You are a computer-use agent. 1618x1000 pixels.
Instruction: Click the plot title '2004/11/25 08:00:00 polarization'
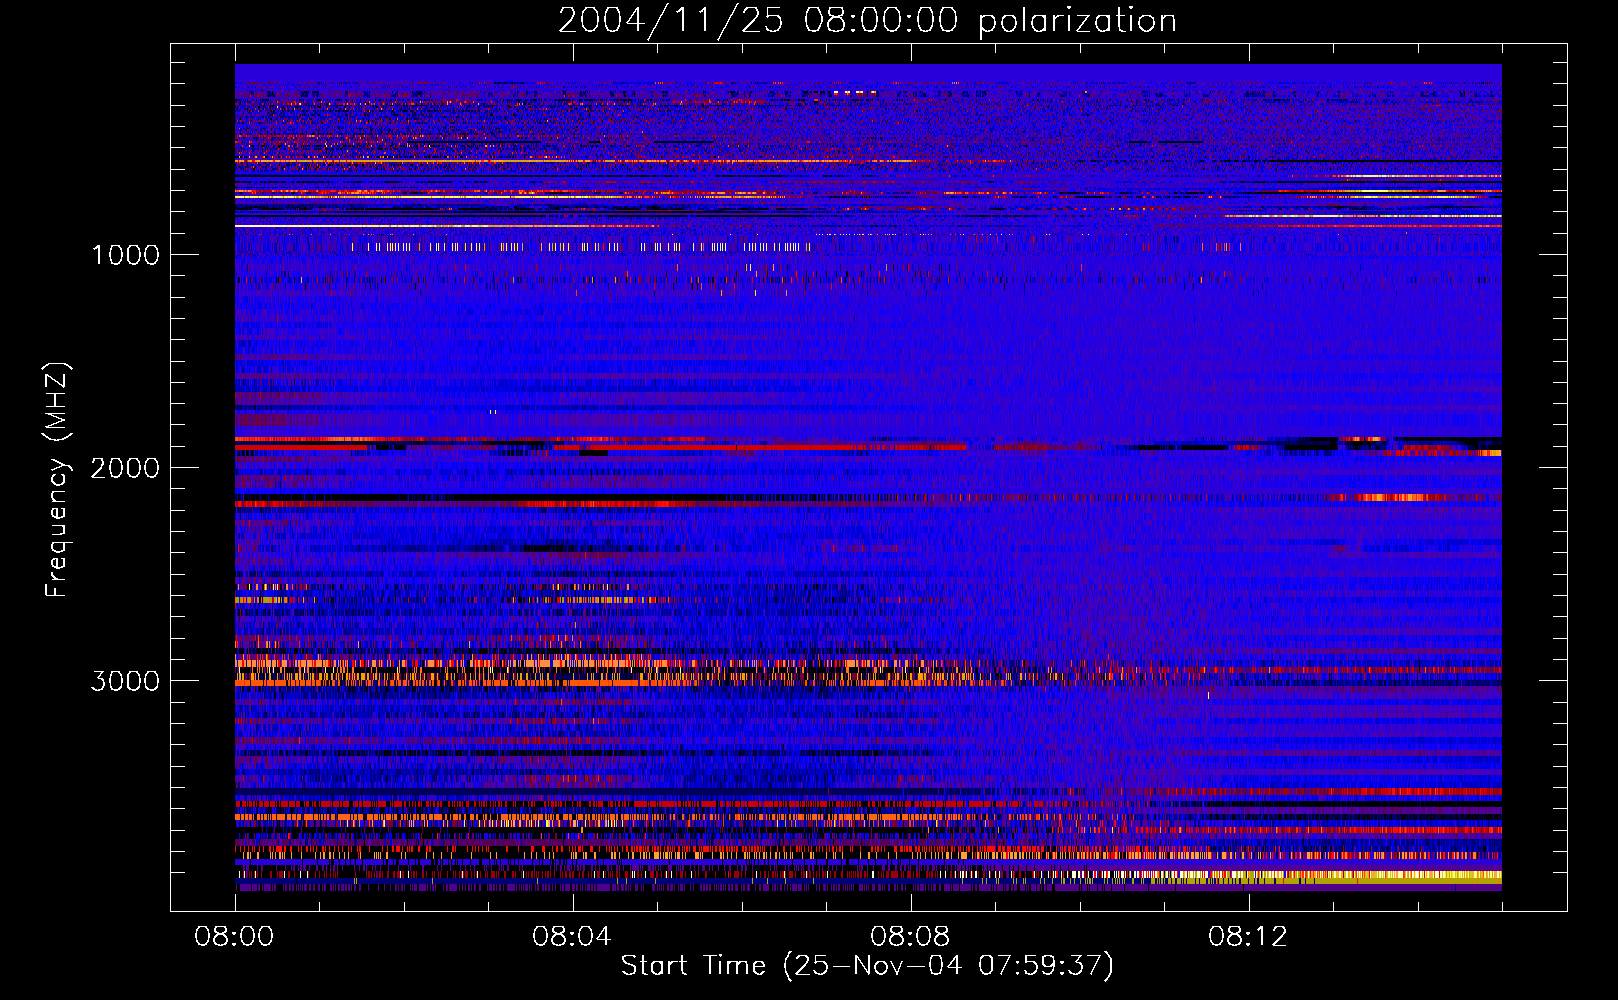(867, 21)
